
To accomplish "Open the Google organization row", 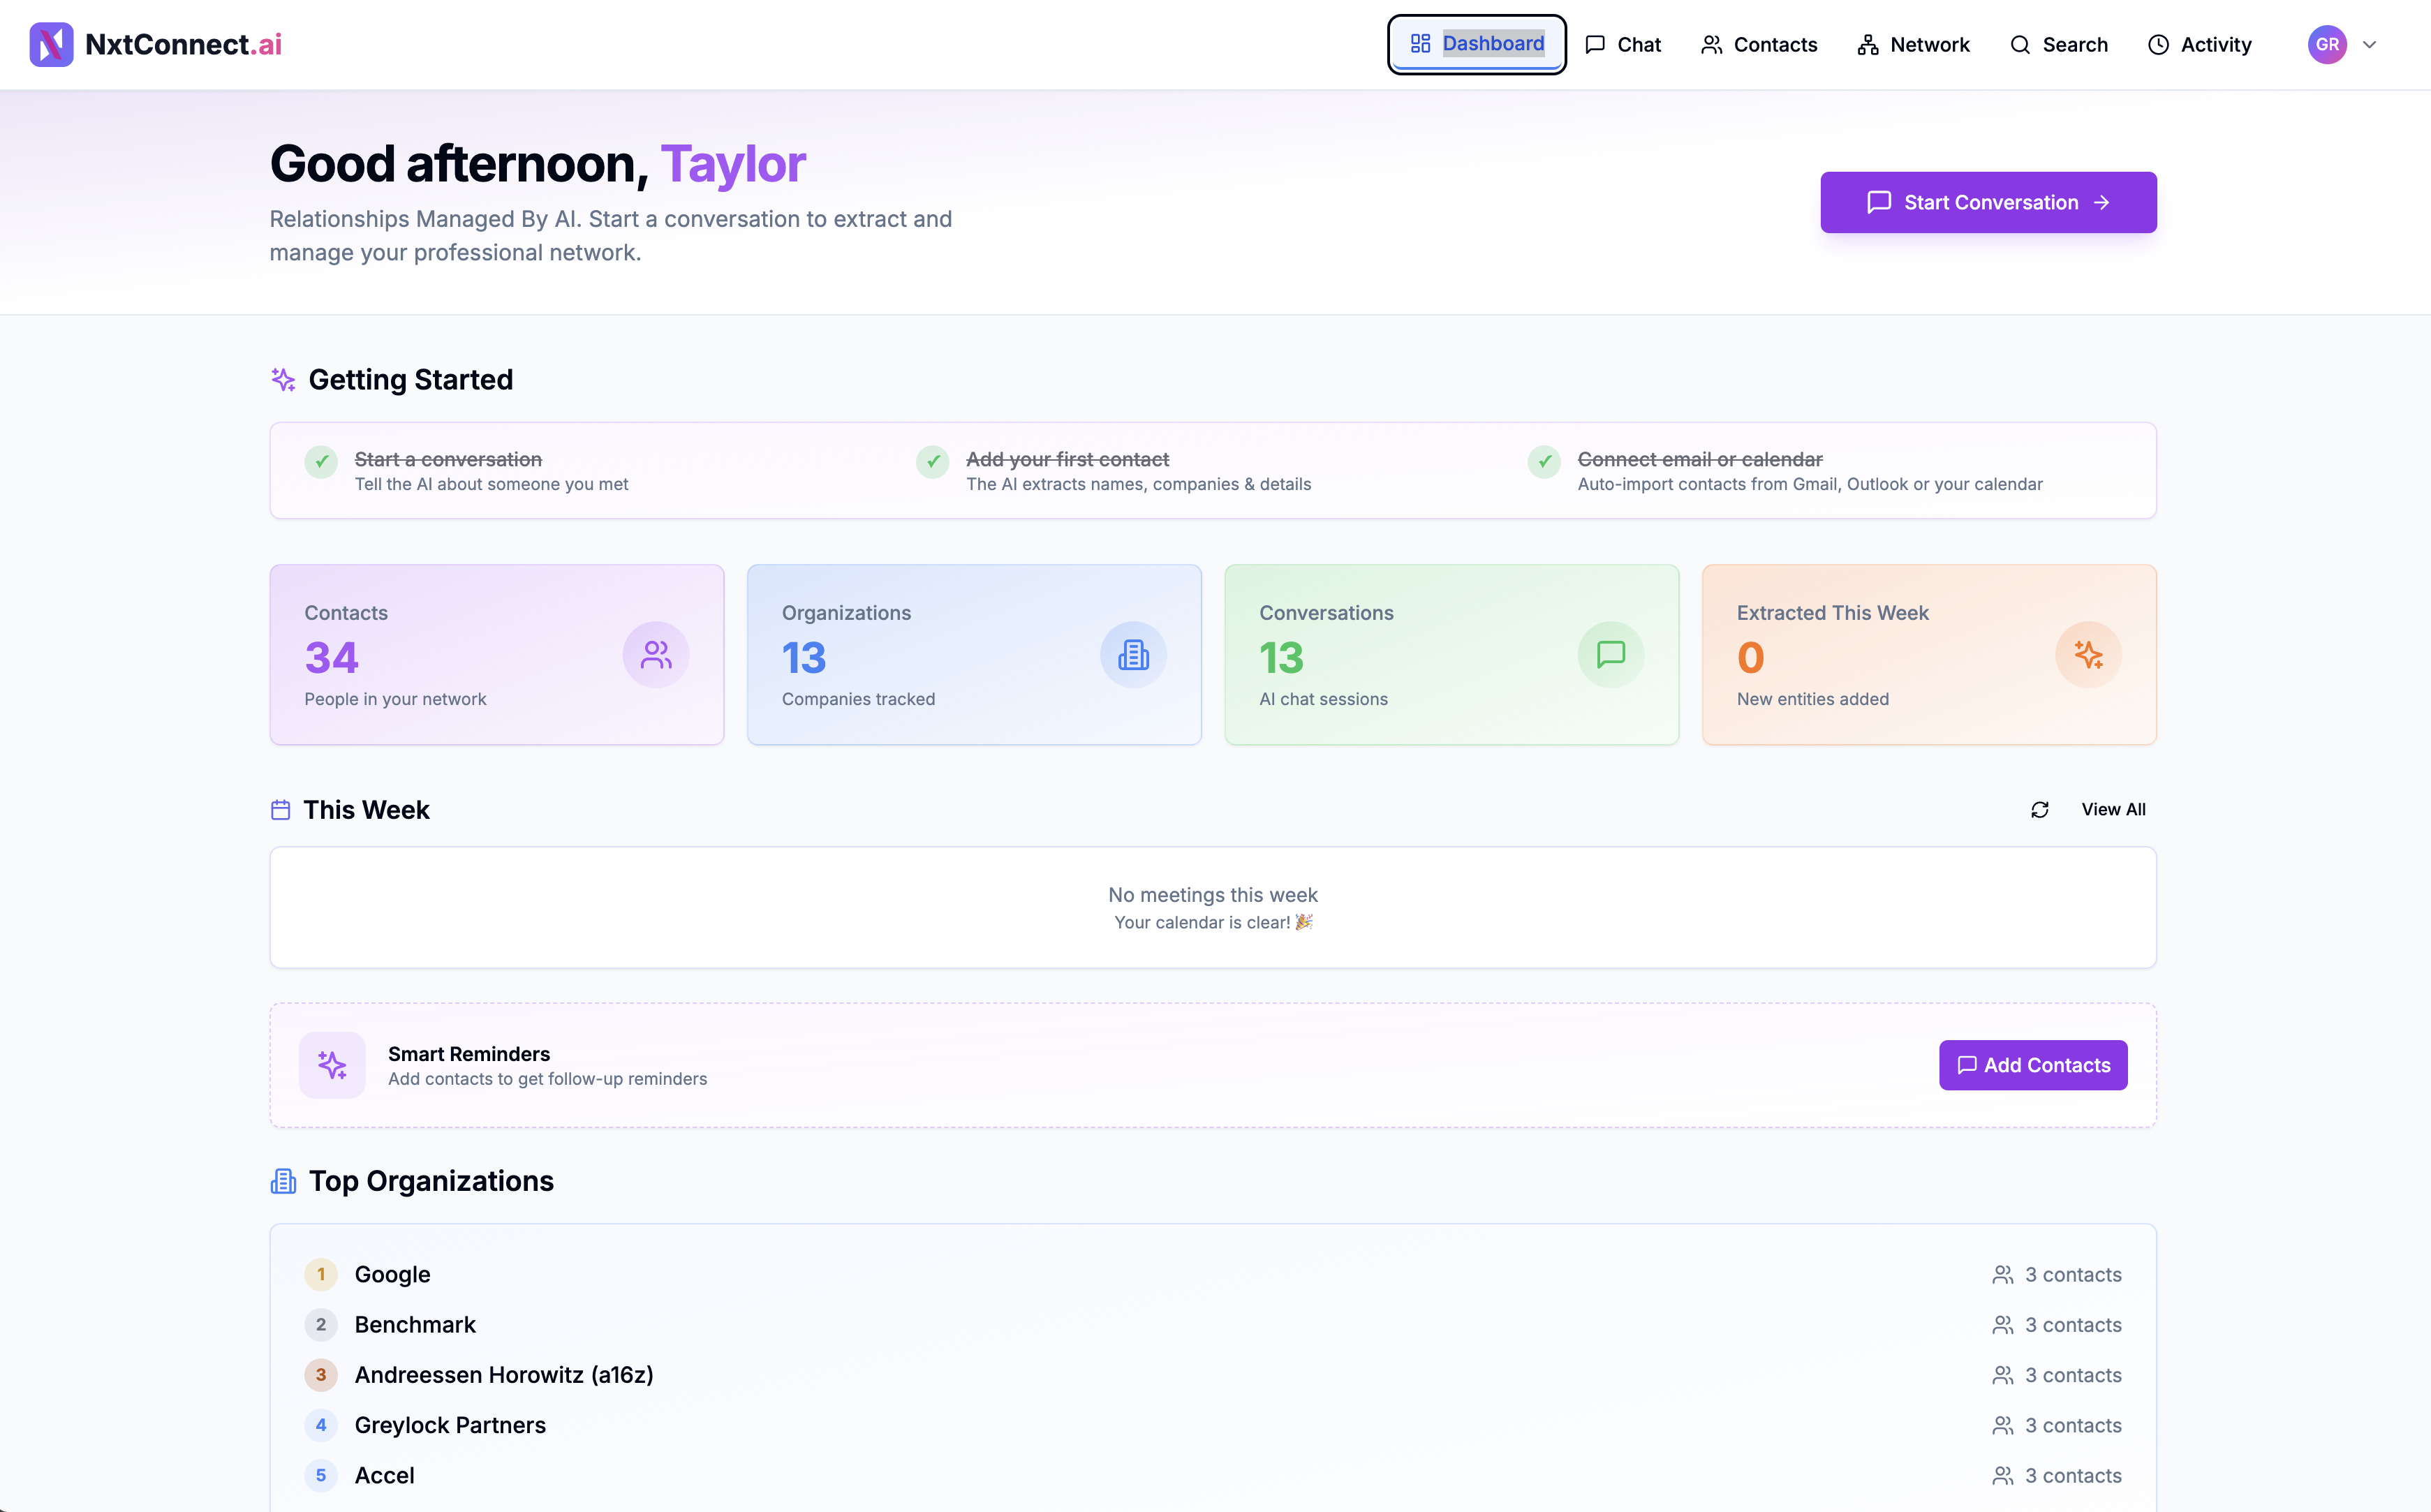I will tap(1212, 1274).
